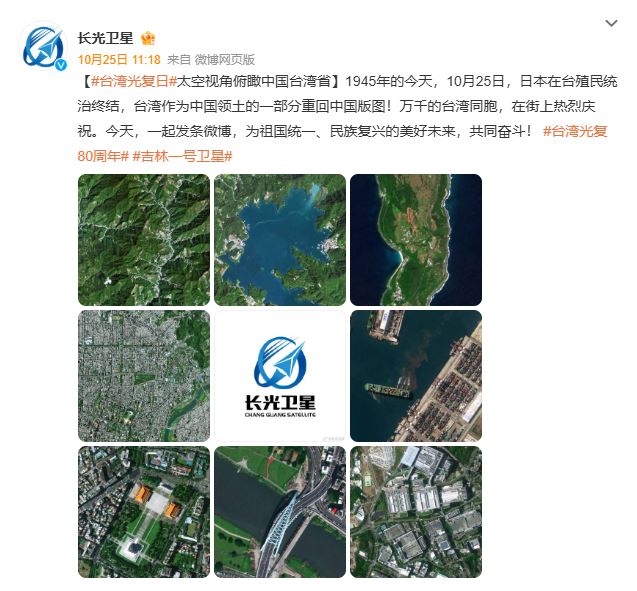
Task: View green mountain ridges satellite image
Action: (144, 240)
